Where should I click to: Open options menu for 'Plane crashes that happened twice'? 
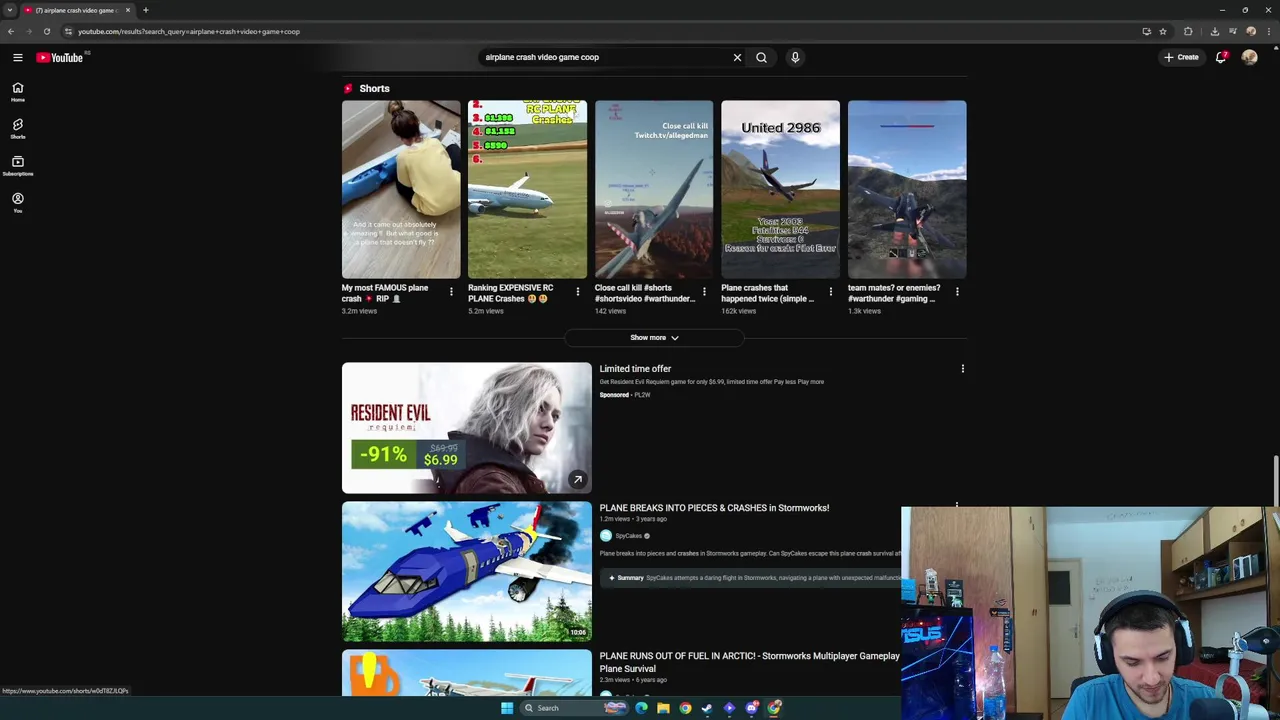pos(830,292)
